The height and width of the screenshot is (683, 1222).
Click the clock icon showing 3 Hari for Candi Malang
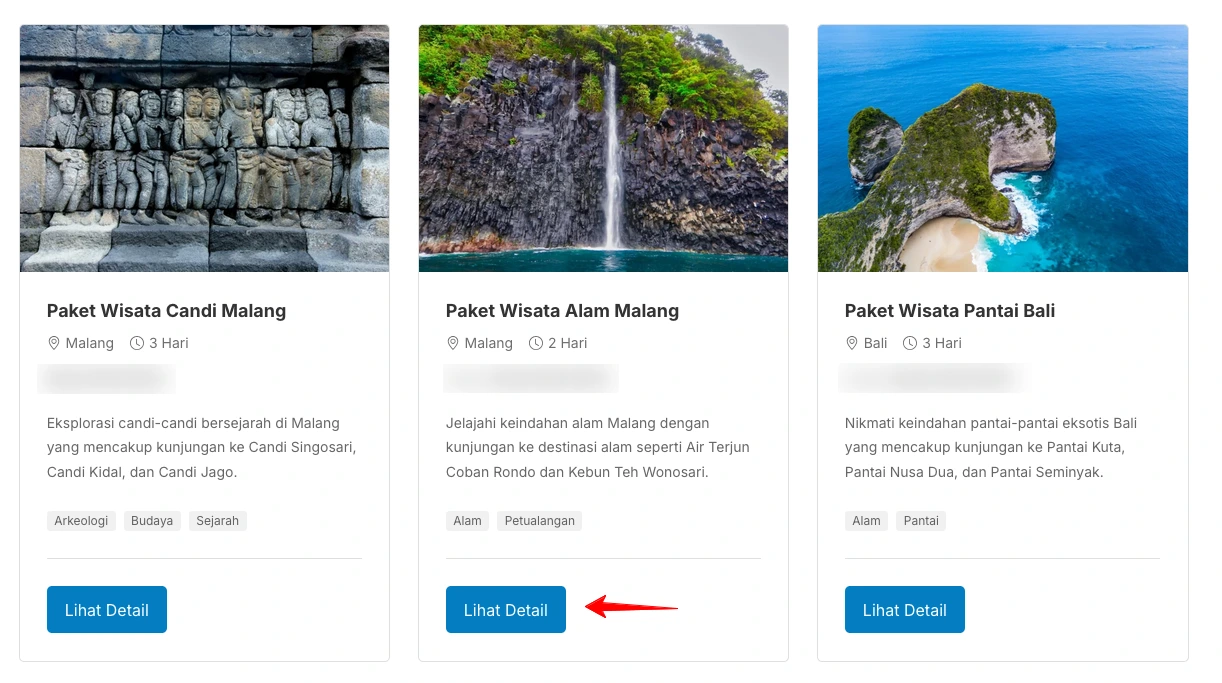coord(137,343)
